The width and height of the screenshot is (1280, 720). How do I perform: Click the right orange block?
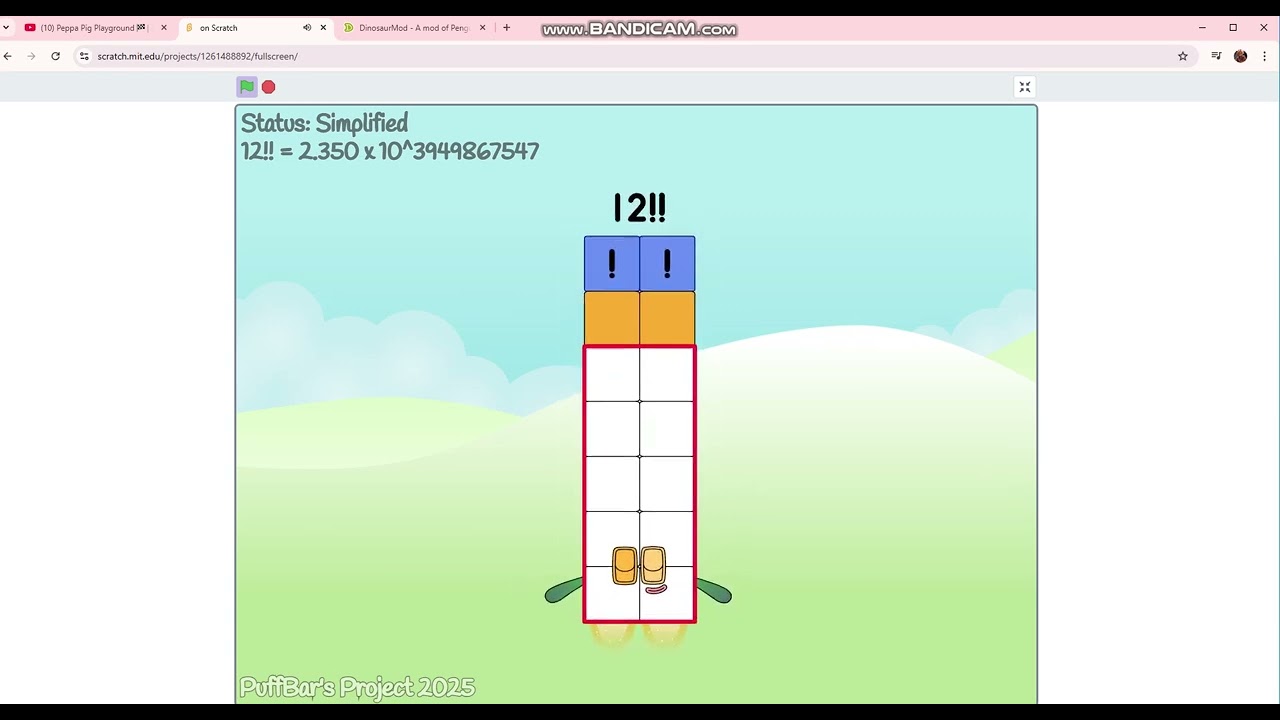coord(667,318)
